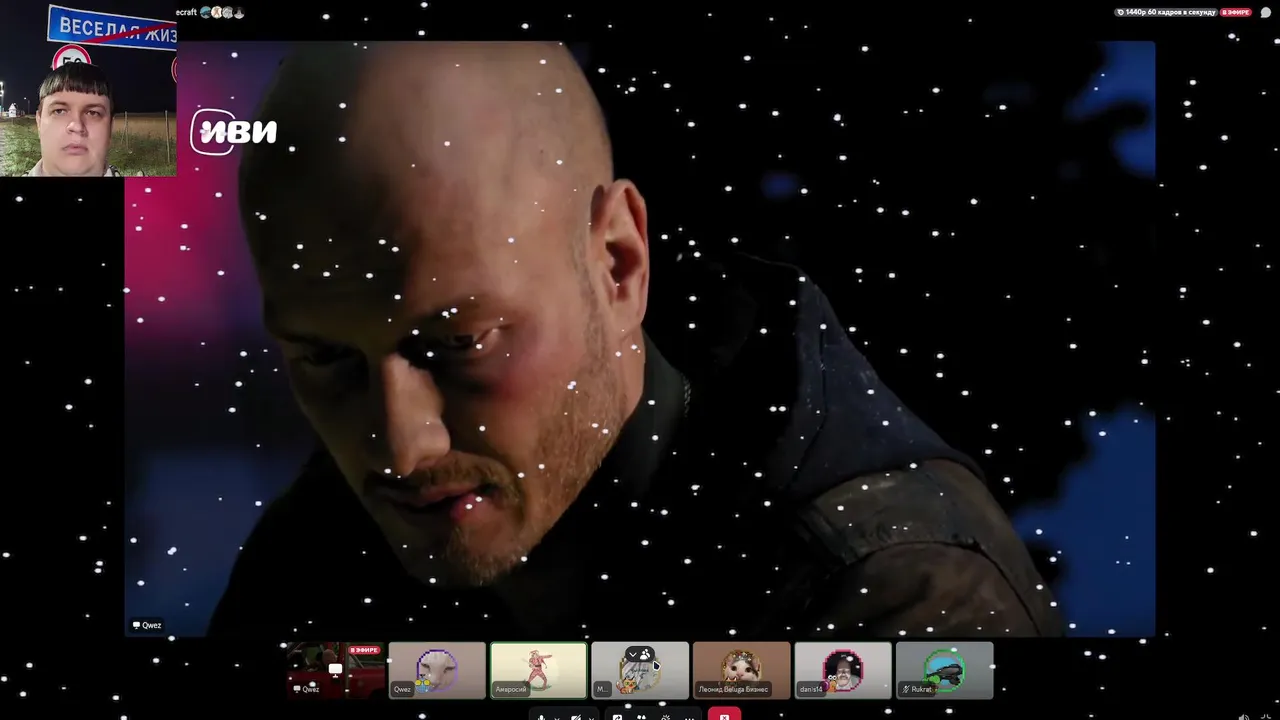The width and height of the screenshot is (1280, 720).
Task: Click the red disconnect call button
Action: (724, 714)
